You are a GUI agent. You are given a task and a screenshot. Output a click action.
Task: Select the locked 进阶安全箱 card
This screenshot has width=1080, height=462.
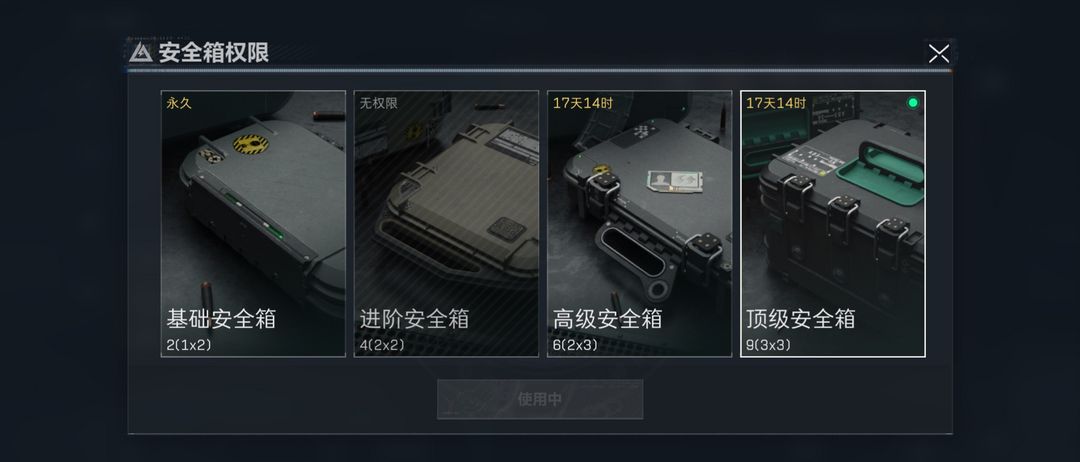pos(446,224)
